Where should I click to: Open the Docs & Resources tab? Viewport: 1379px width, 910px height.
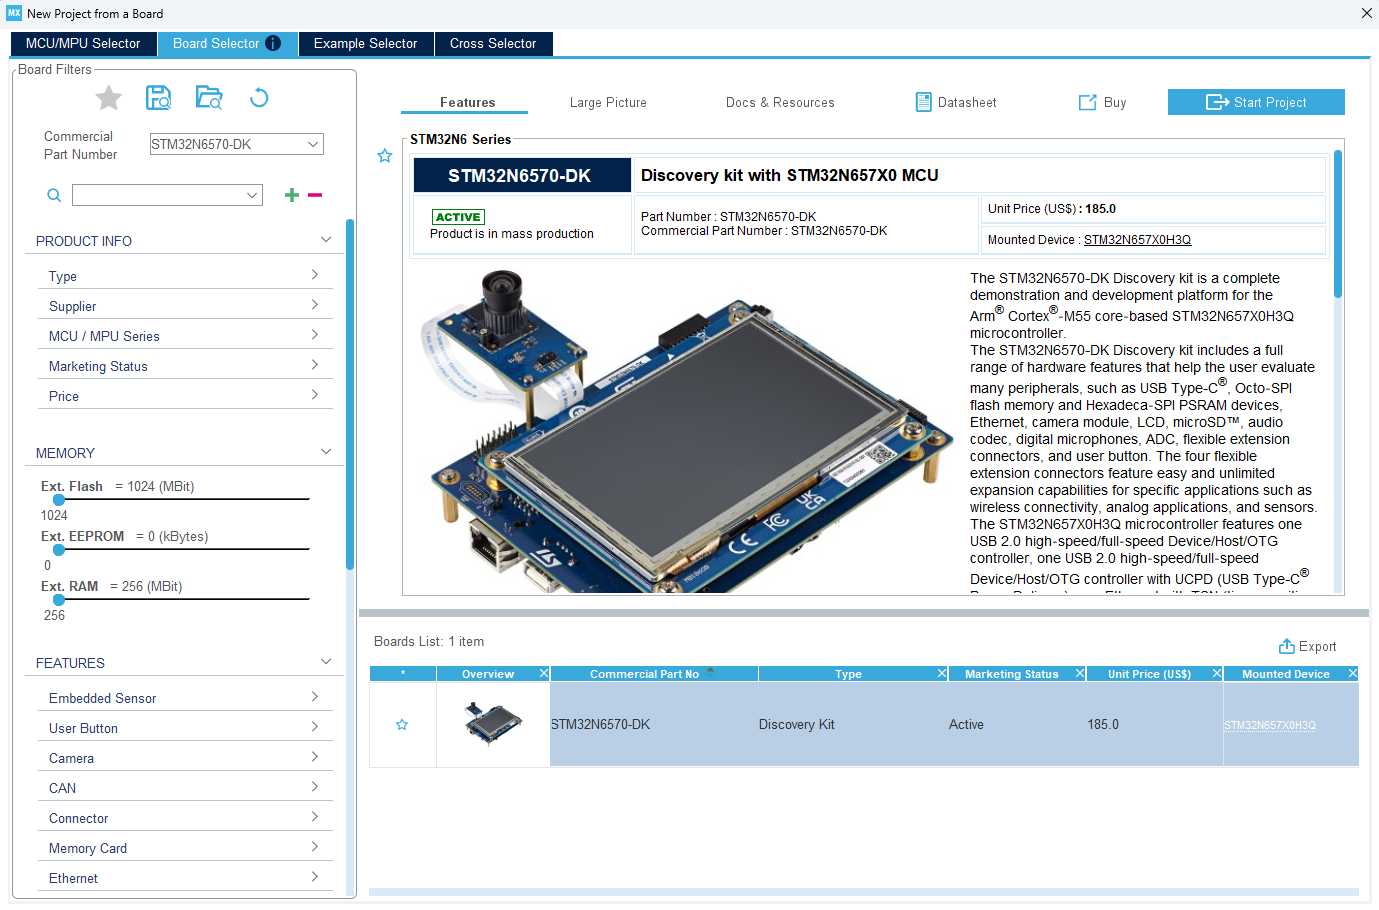click(780, 102)
